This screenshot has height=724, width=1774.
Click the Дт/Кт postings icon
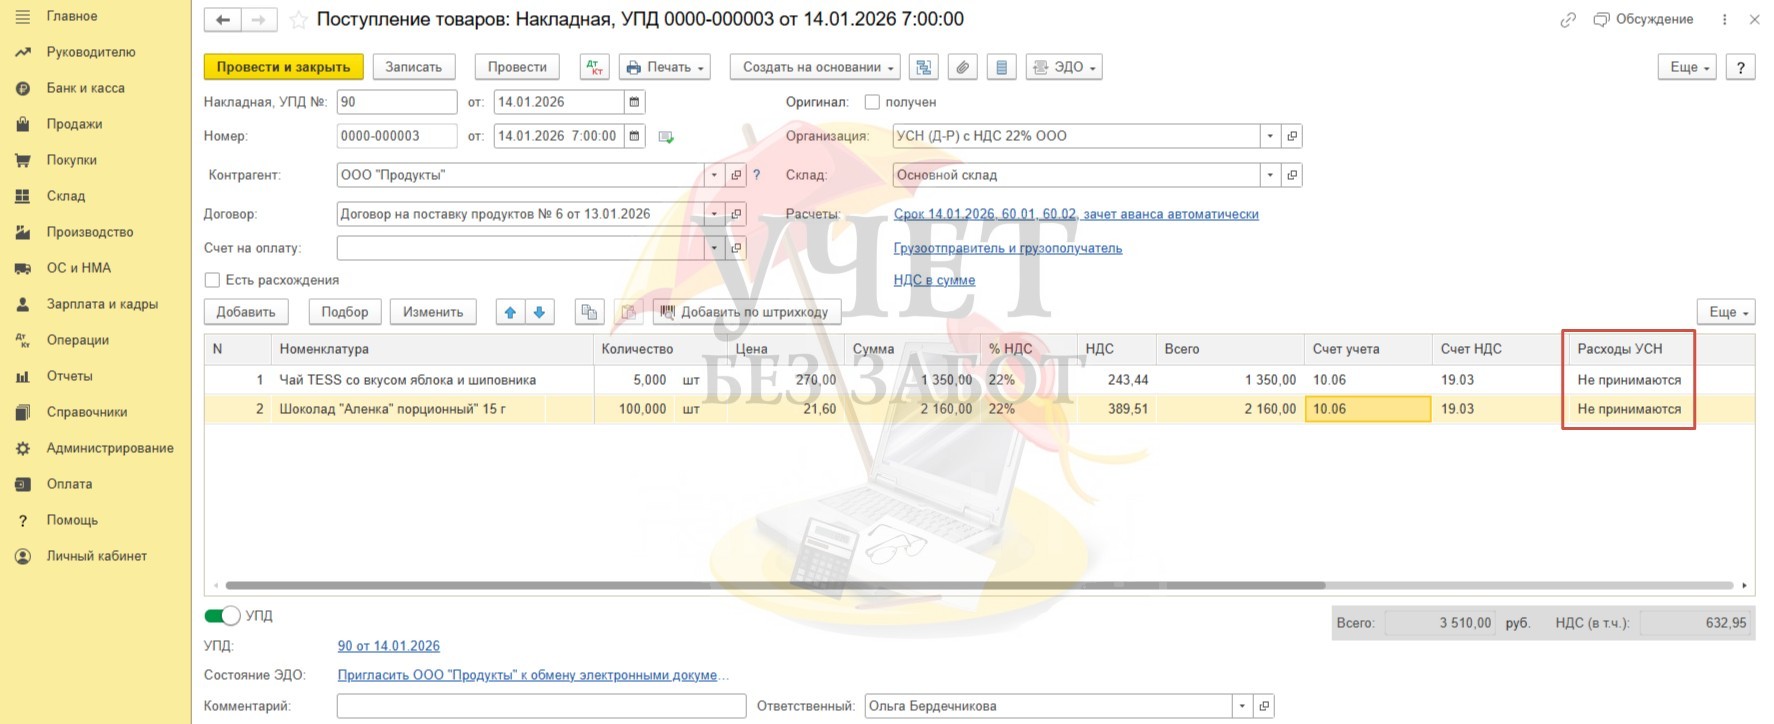pos(595,67)
